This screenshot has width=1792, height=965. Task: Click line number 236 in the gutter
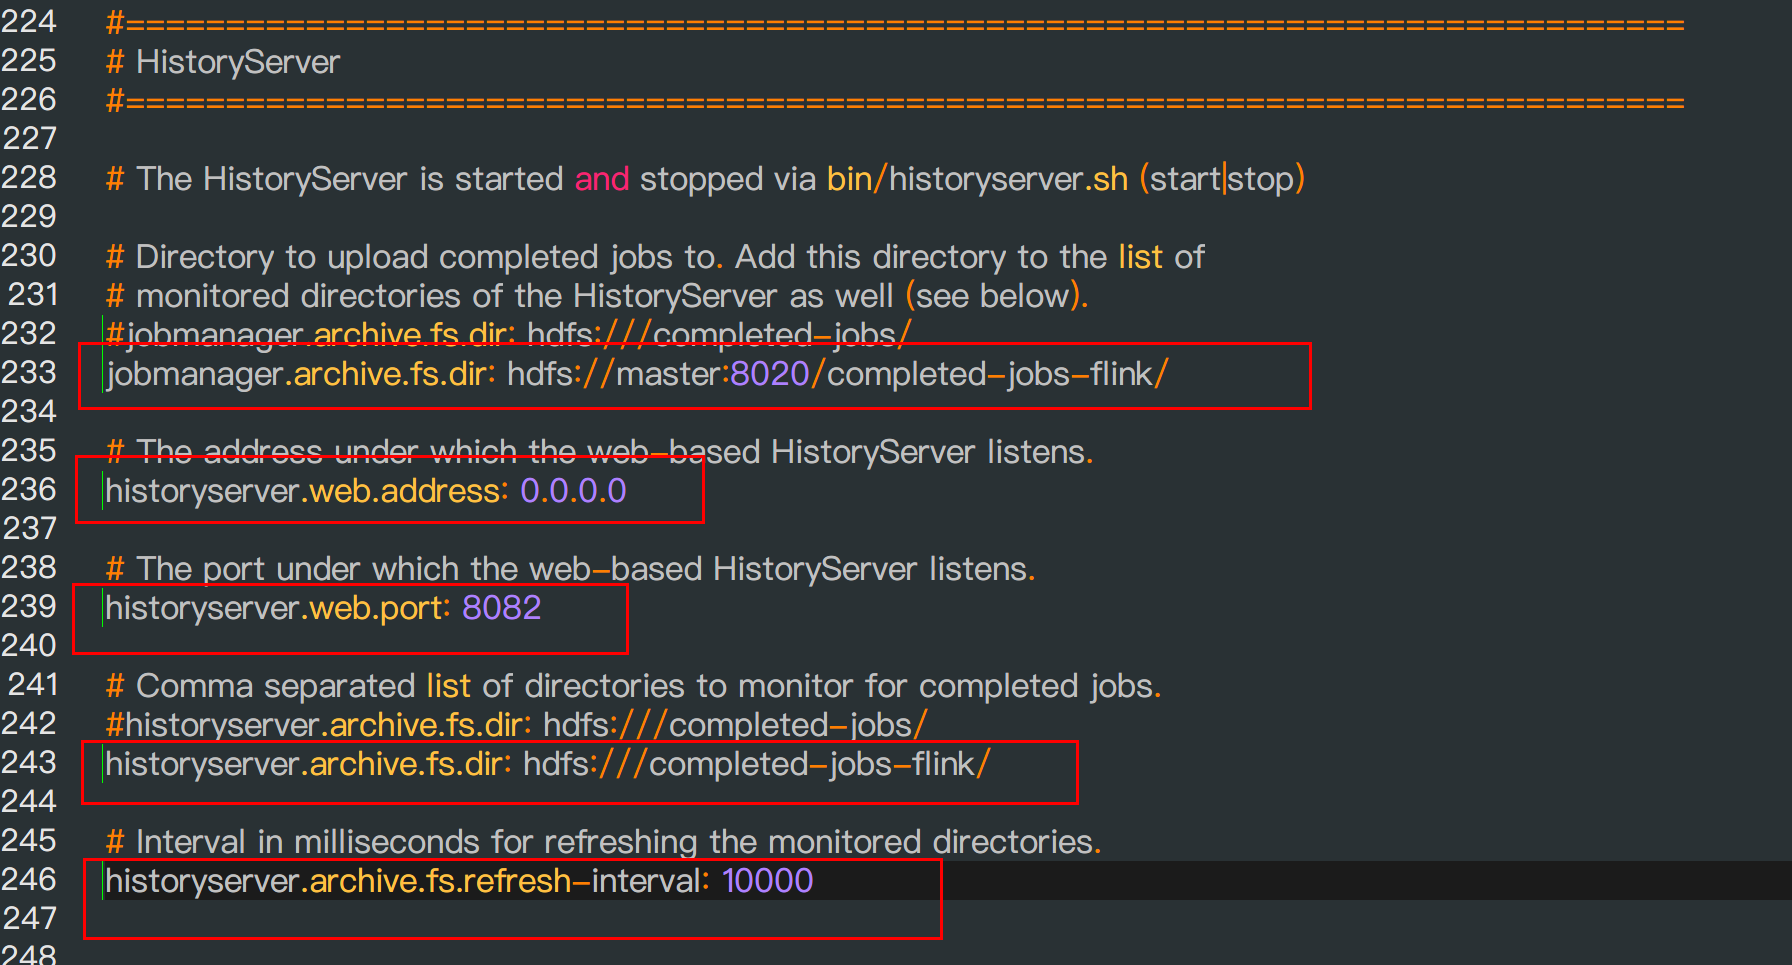tap(29, 490)
